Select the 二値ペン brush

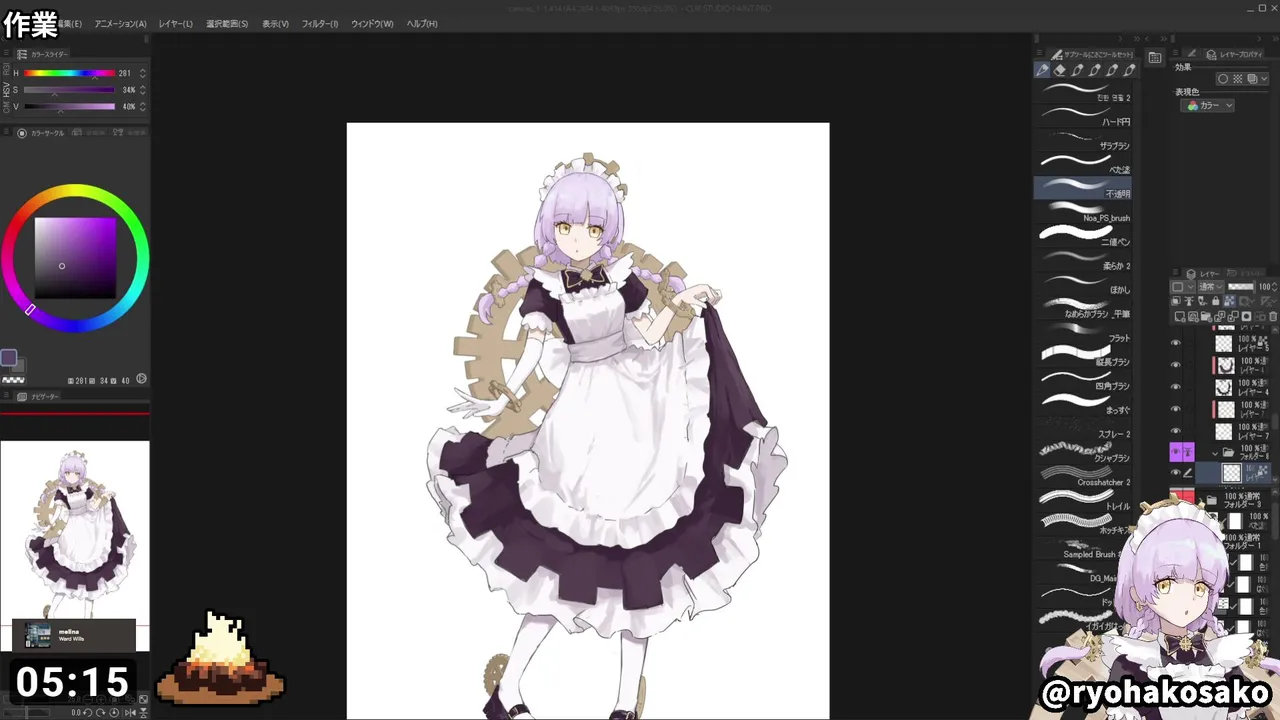1083,237
